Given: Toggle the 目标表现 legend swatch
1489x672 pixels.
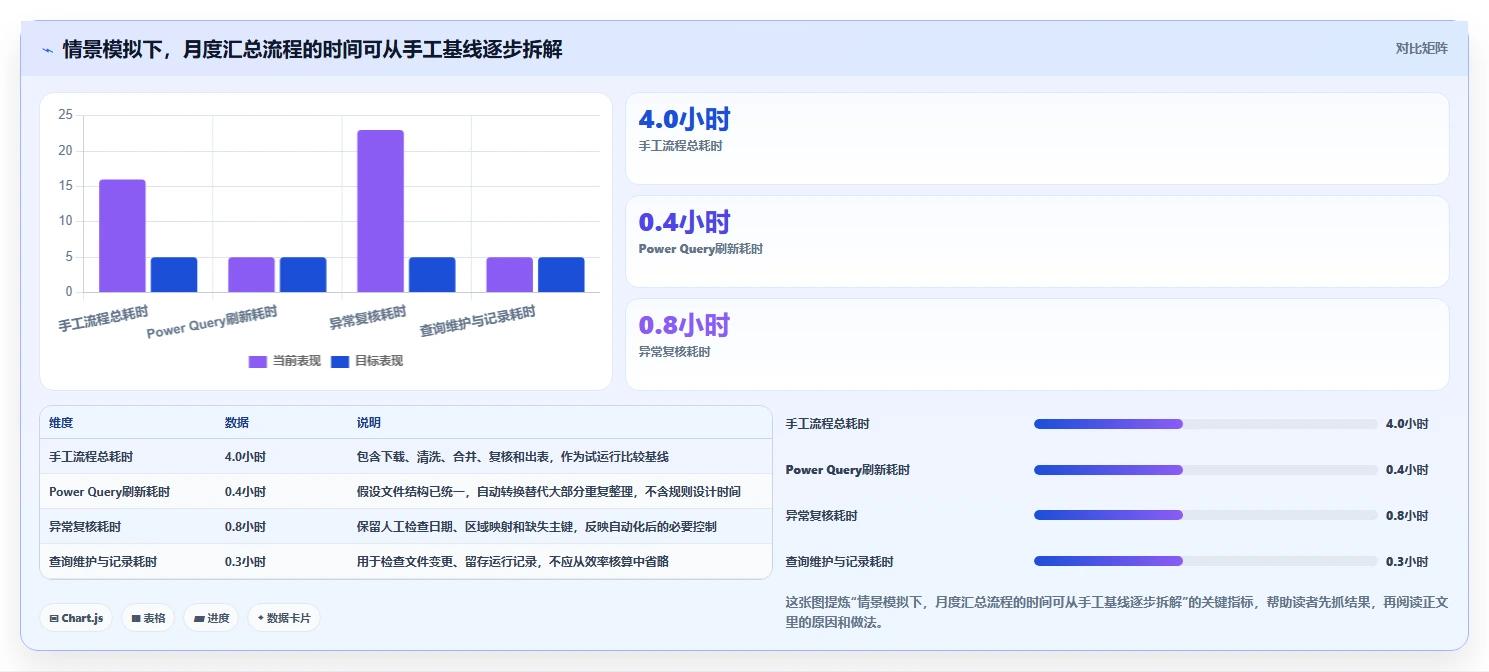Looking at the screenshot, I should pos(340,361).
